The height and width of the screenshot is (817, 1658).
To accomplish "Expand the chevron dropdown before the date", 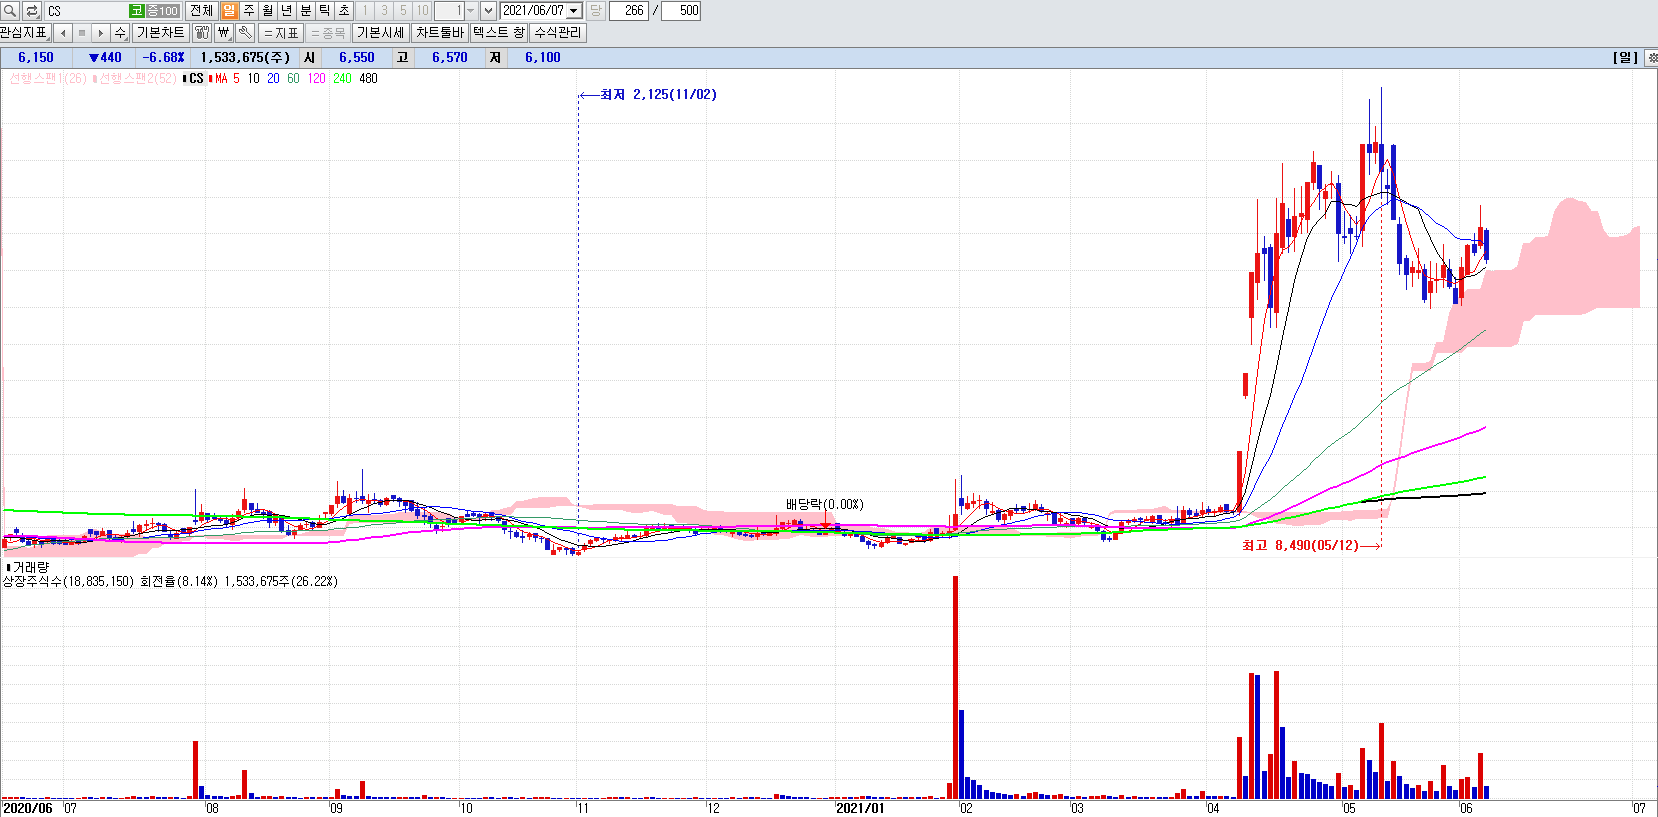I will [x=488, y=11].
